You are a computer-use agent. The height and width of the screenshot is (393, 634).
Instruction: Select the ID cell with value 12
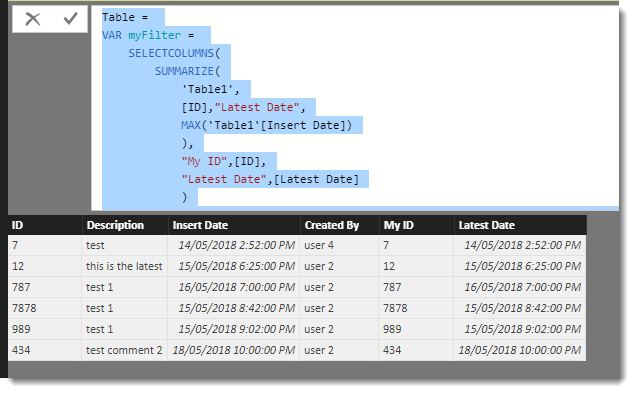pyautogui.click(x=44, y=266)
